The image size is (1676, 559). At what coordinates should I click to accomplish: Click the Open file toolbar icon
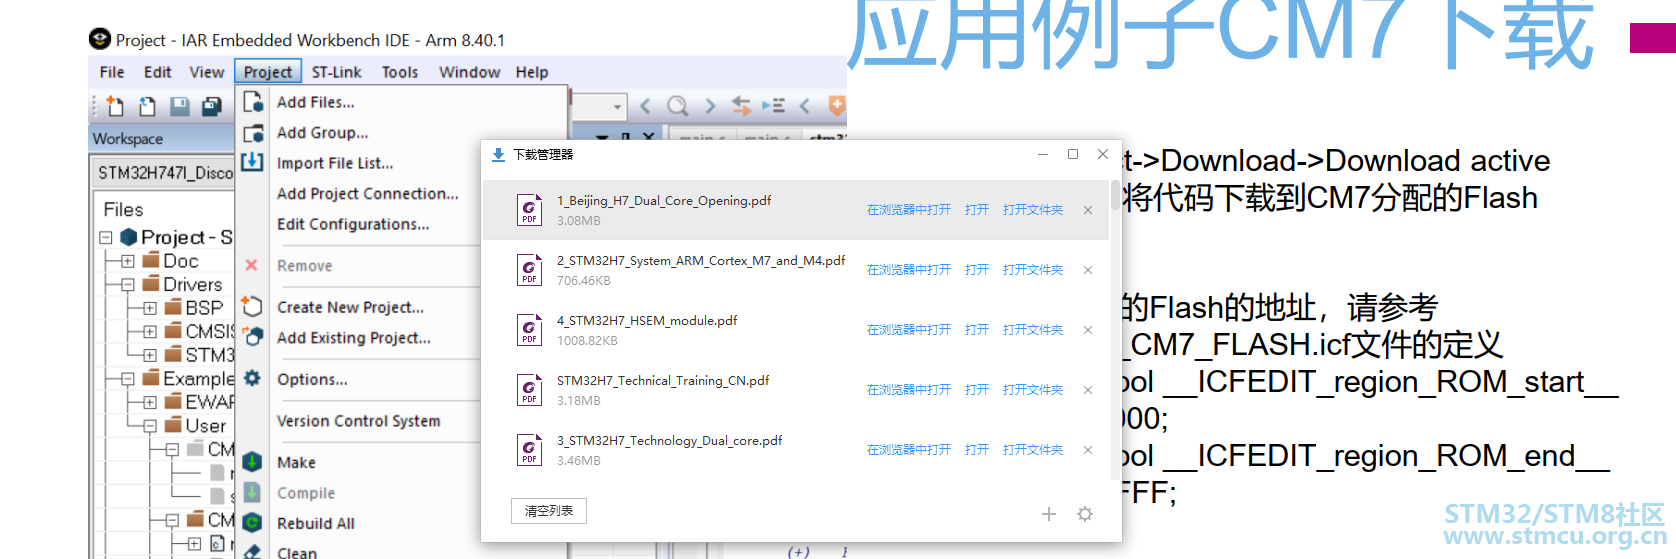click(147, 106)
